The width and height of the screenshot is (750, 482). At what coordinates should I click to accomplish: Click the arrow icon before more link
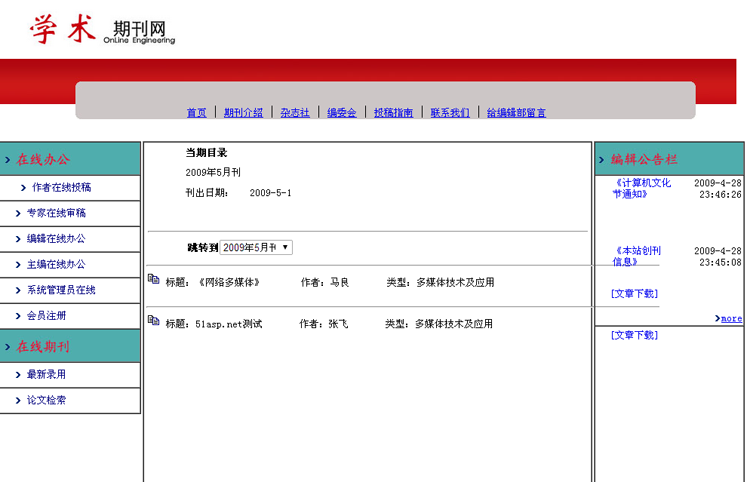pos(717,318)
